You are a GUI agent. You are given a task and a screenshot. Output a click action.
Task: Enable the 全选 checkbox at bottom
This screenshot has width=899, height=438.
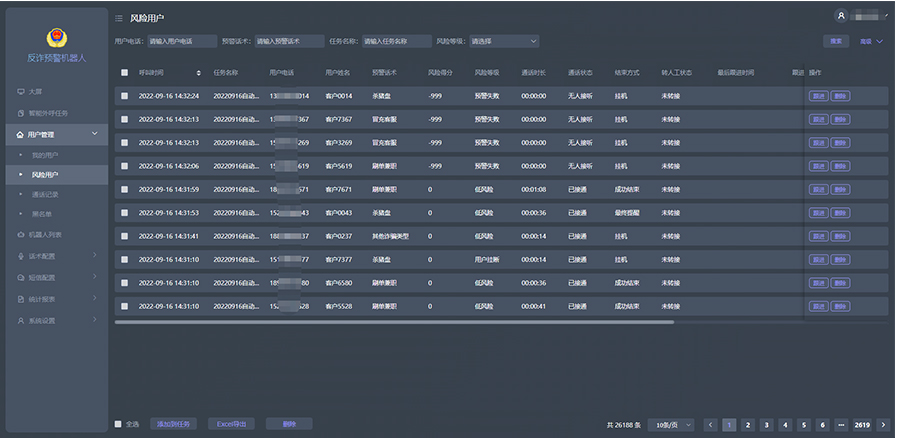click(x=118, y=424)
